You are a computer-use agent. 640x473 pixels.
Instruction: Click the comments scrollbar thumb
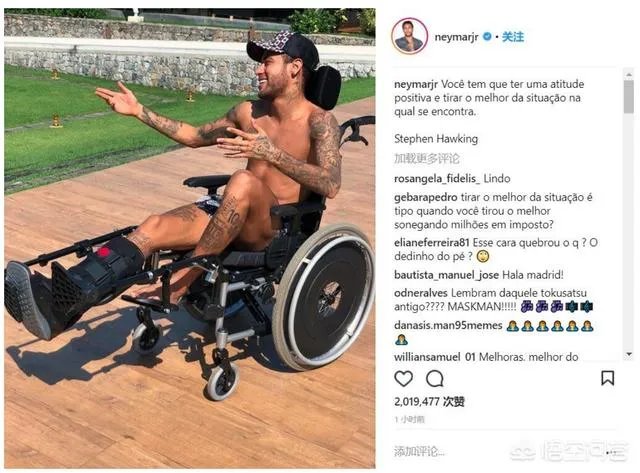[629, 96]
